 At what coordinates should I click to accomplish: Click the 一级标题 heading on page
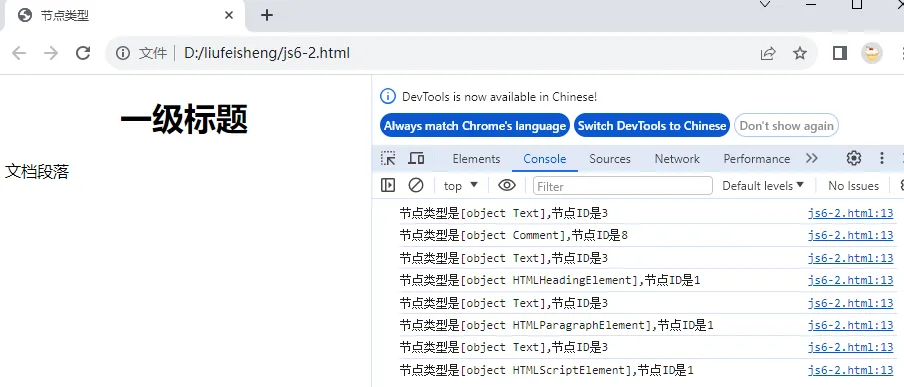(184, 119)
